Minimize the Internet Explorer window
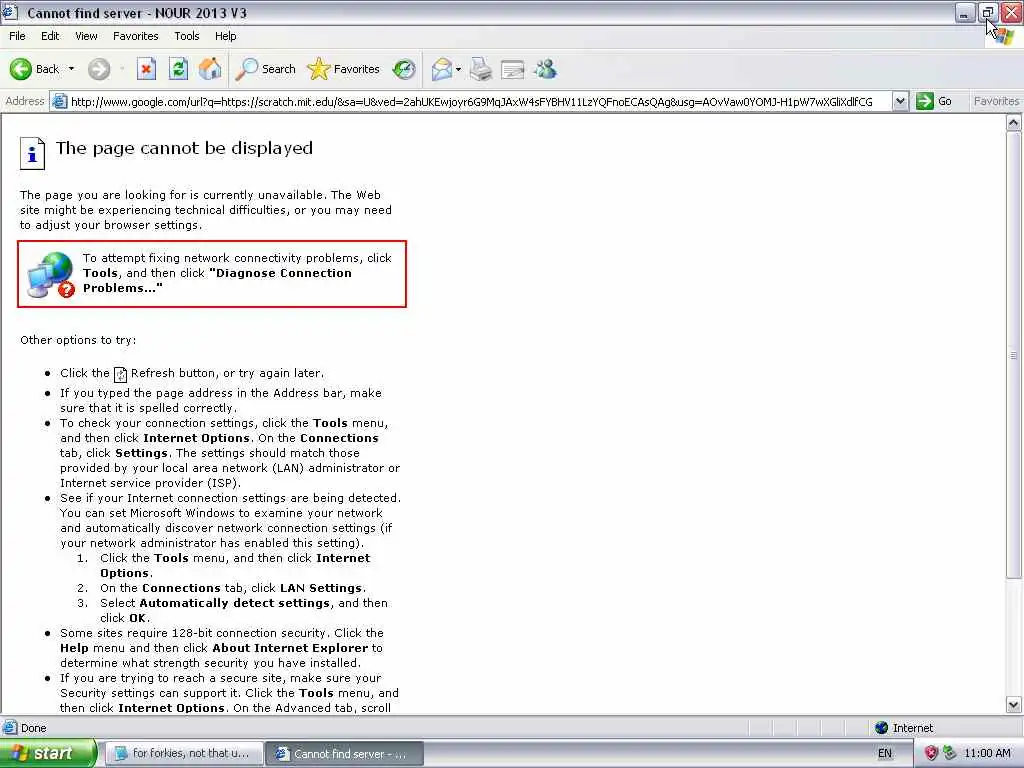1024x768 pixels. (x=965, y=12)
